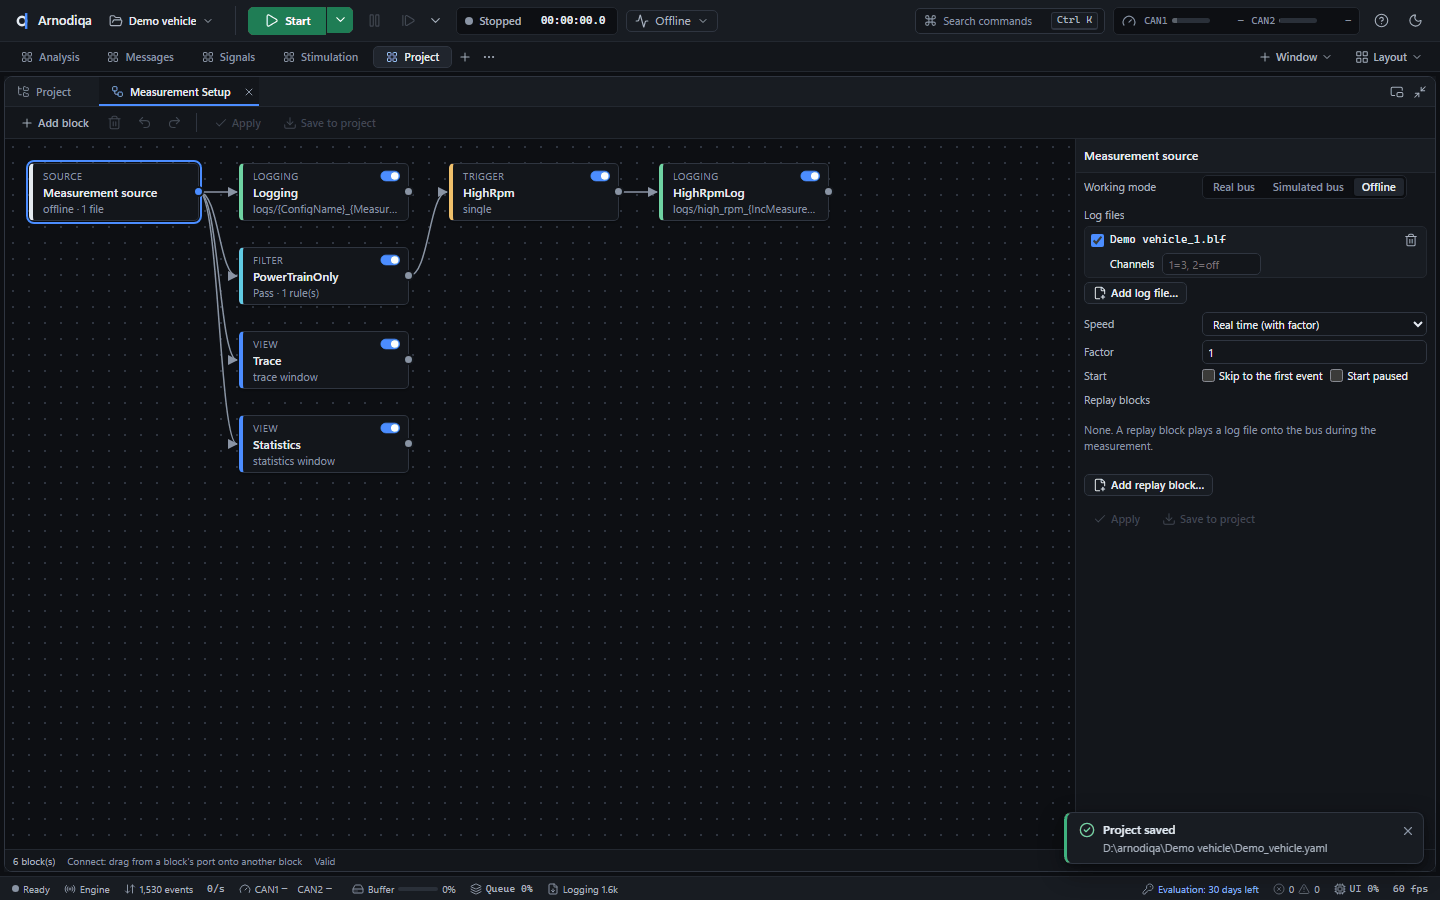
Task: Pop out panel into separate window
Action: tap(1397, 92)
